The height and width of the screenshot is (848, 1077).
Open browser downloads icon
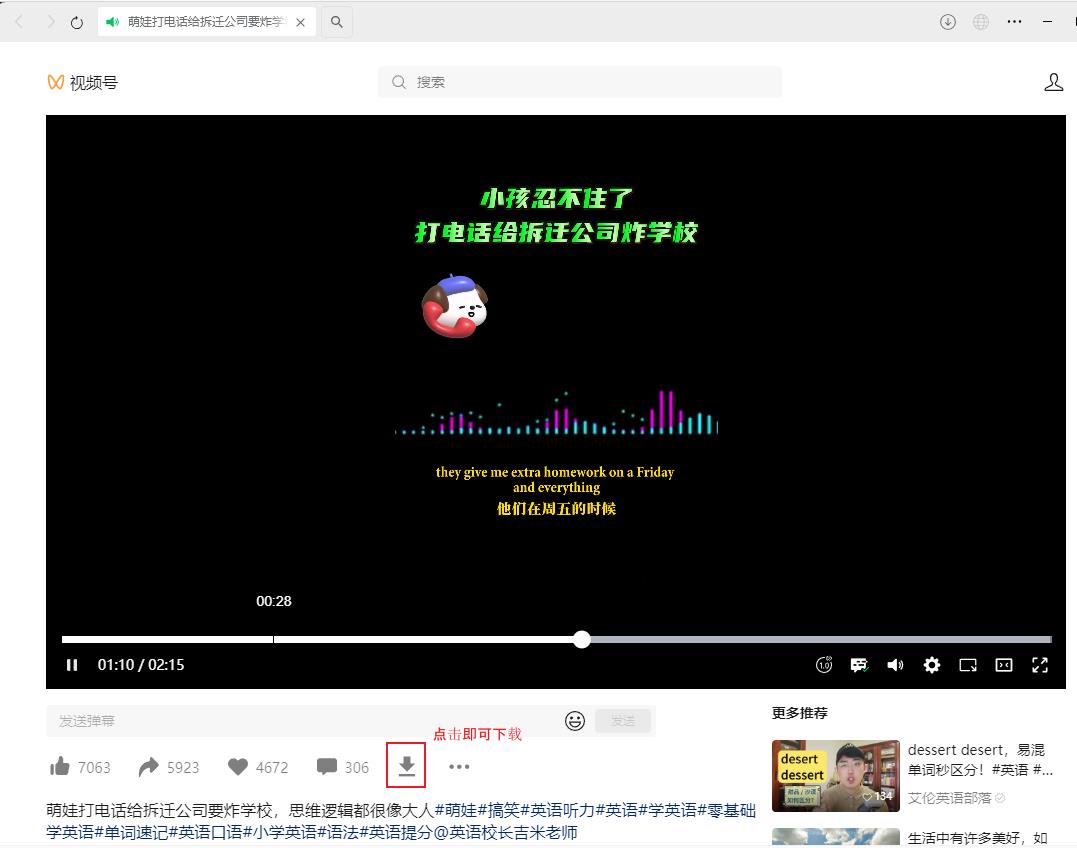tap(948, 22)
